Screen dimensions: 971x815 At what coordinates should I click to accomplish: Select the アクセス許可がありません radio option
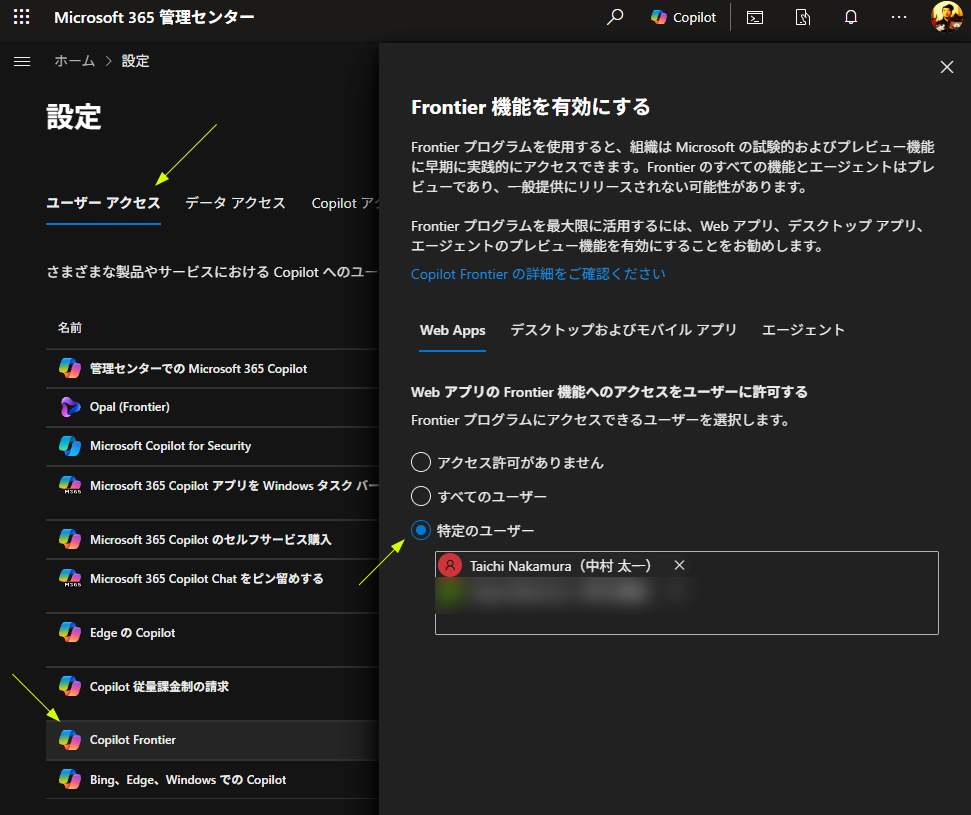tap(421, 463)
